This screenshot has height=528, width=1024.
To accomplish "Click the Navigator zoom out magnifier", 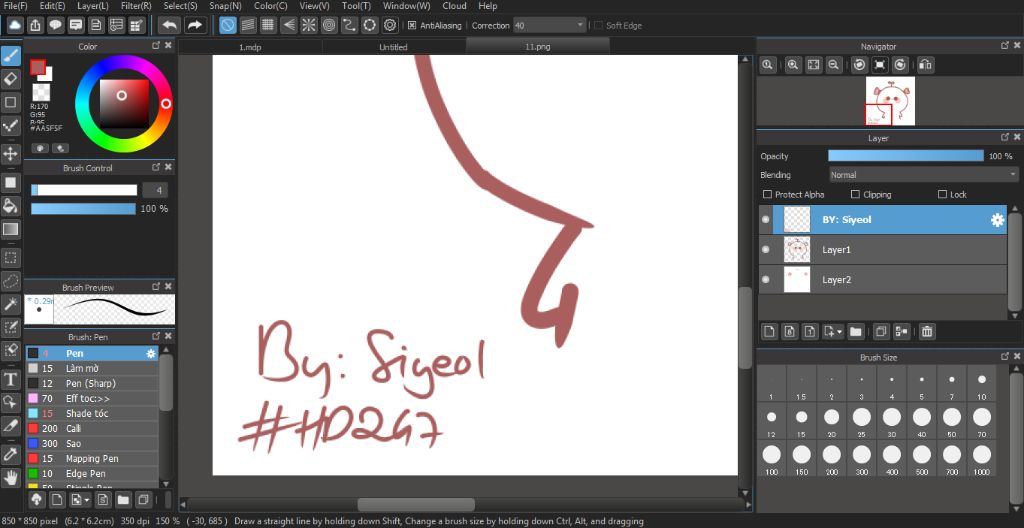I will pos(833,65).
